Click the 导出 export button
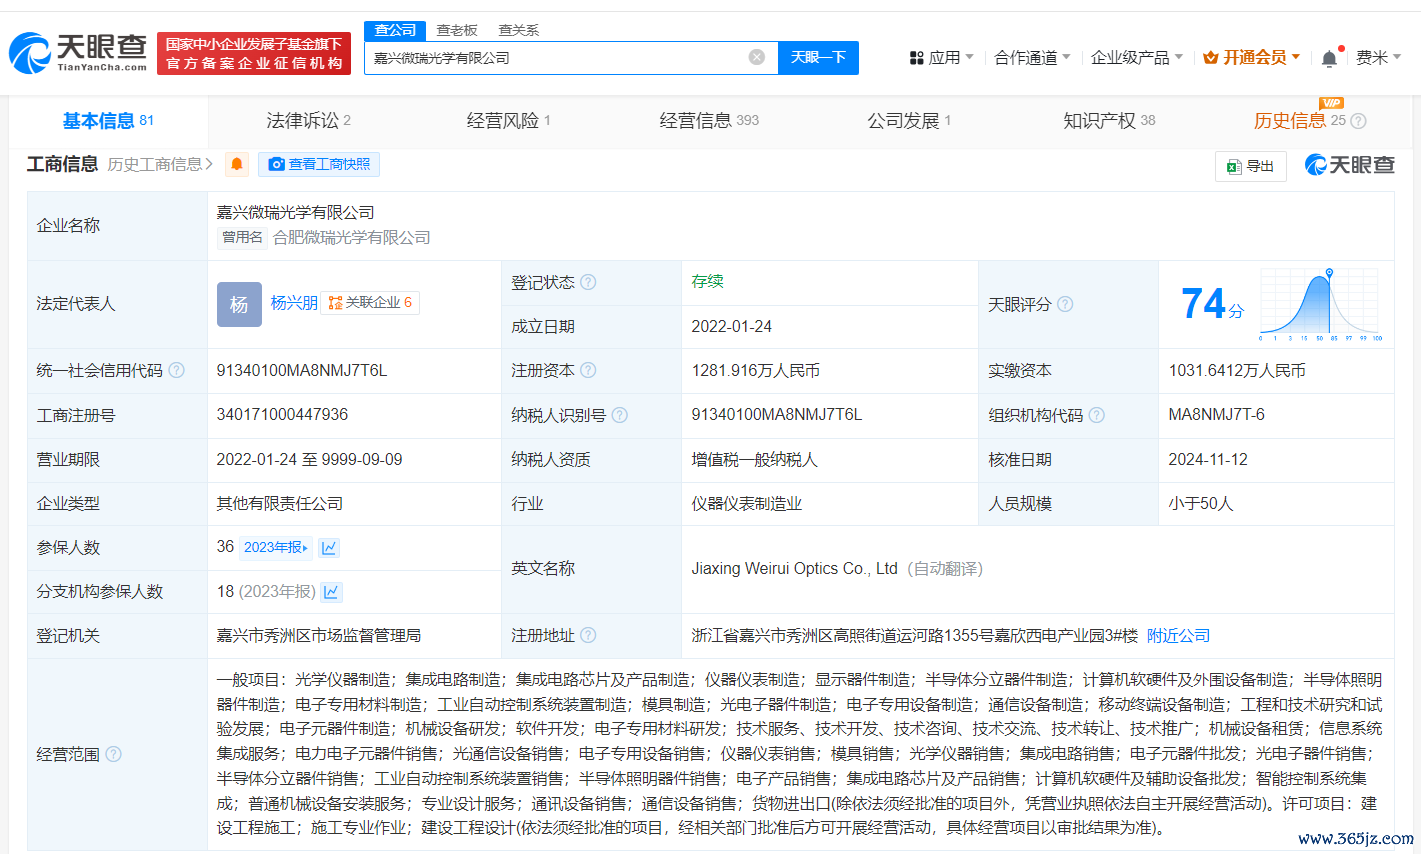The image size is (1421, 854). [x=1251, y=166]
